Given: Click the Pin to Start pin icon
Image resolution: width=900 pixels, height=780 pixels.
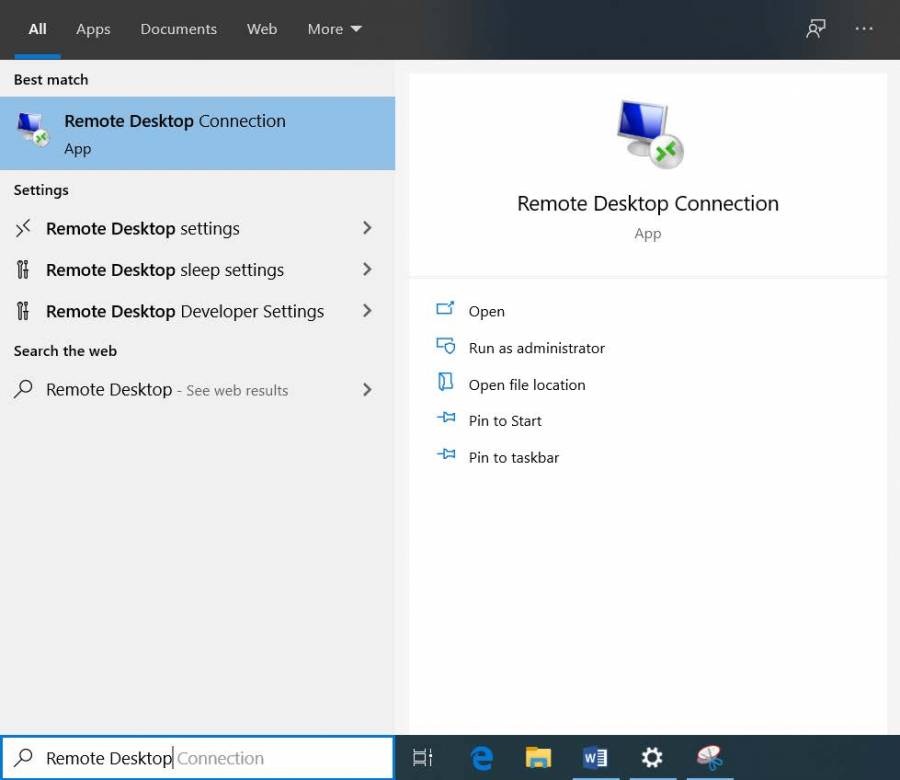Looking at the screenshot, I should [446, 419].
